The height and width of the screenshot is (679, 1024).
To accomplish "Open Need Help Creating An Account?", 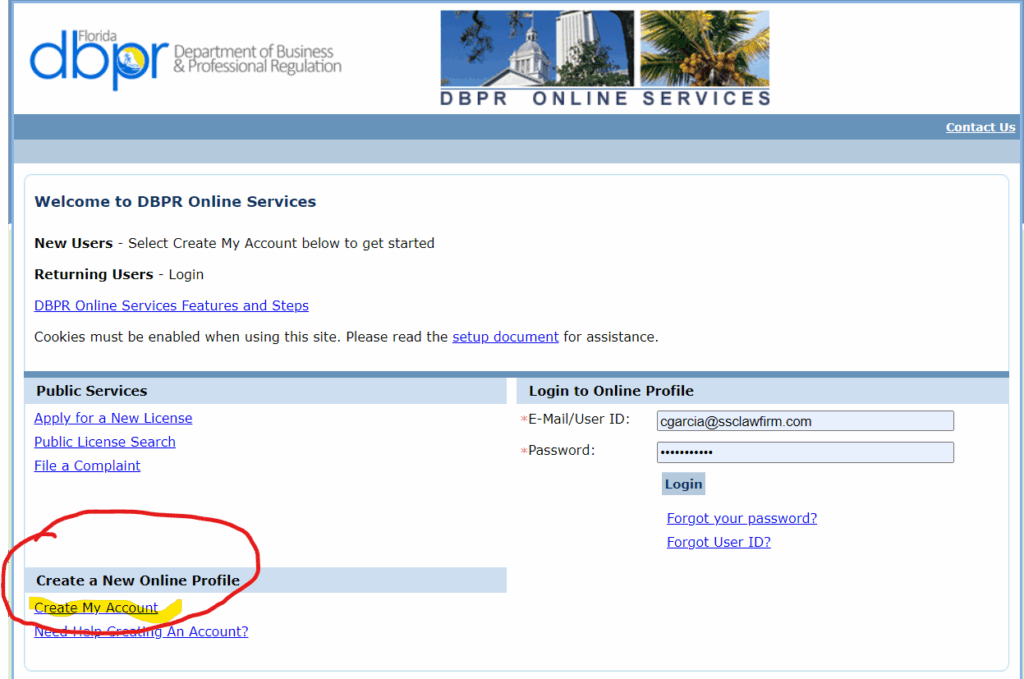I will pos(141,632).
